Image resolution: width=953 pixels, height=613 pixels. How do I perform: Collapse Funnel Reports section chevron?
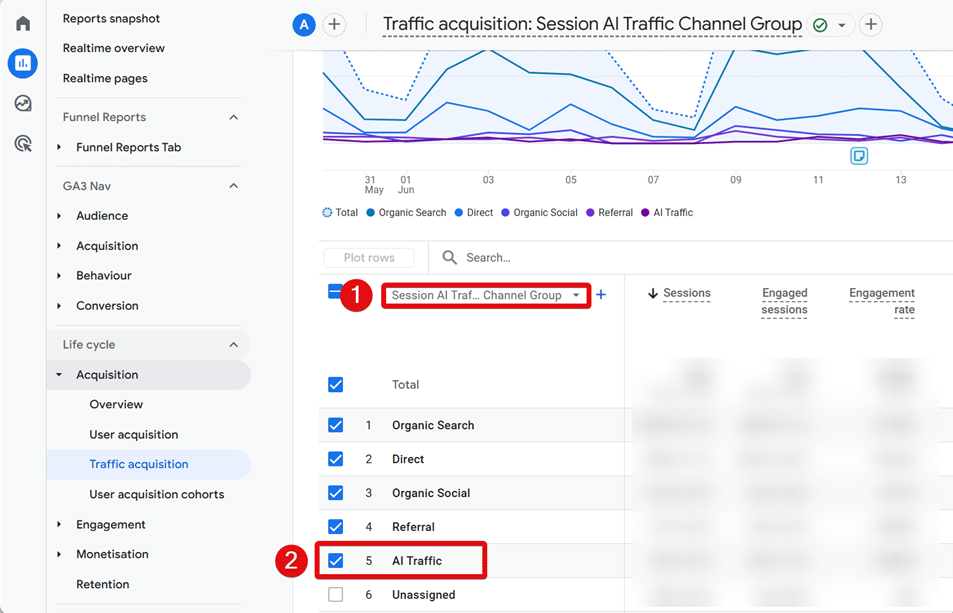click(x=233, y=117)
